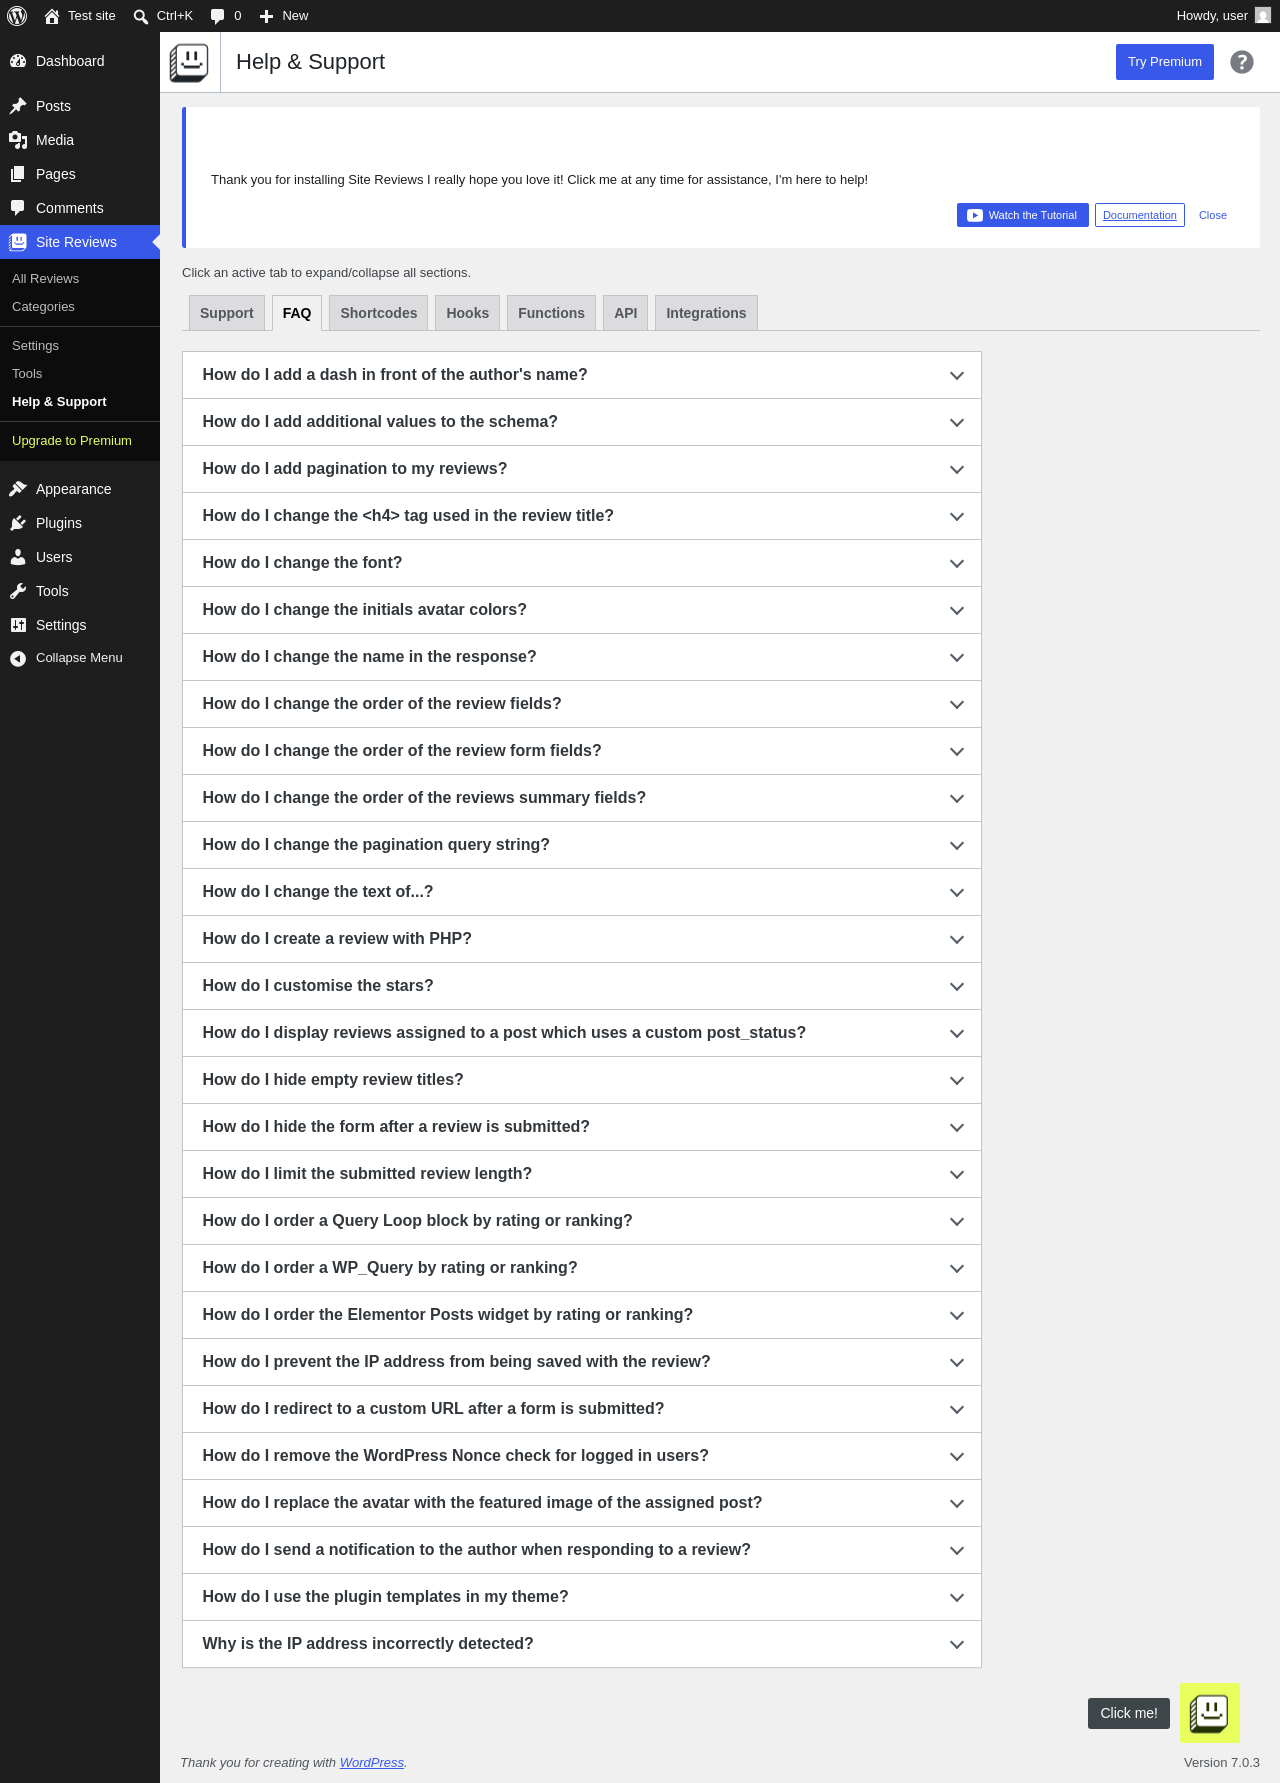The image size is (1280, 1783).
Task: Open the Functions tab
Action: pos(551,313)
